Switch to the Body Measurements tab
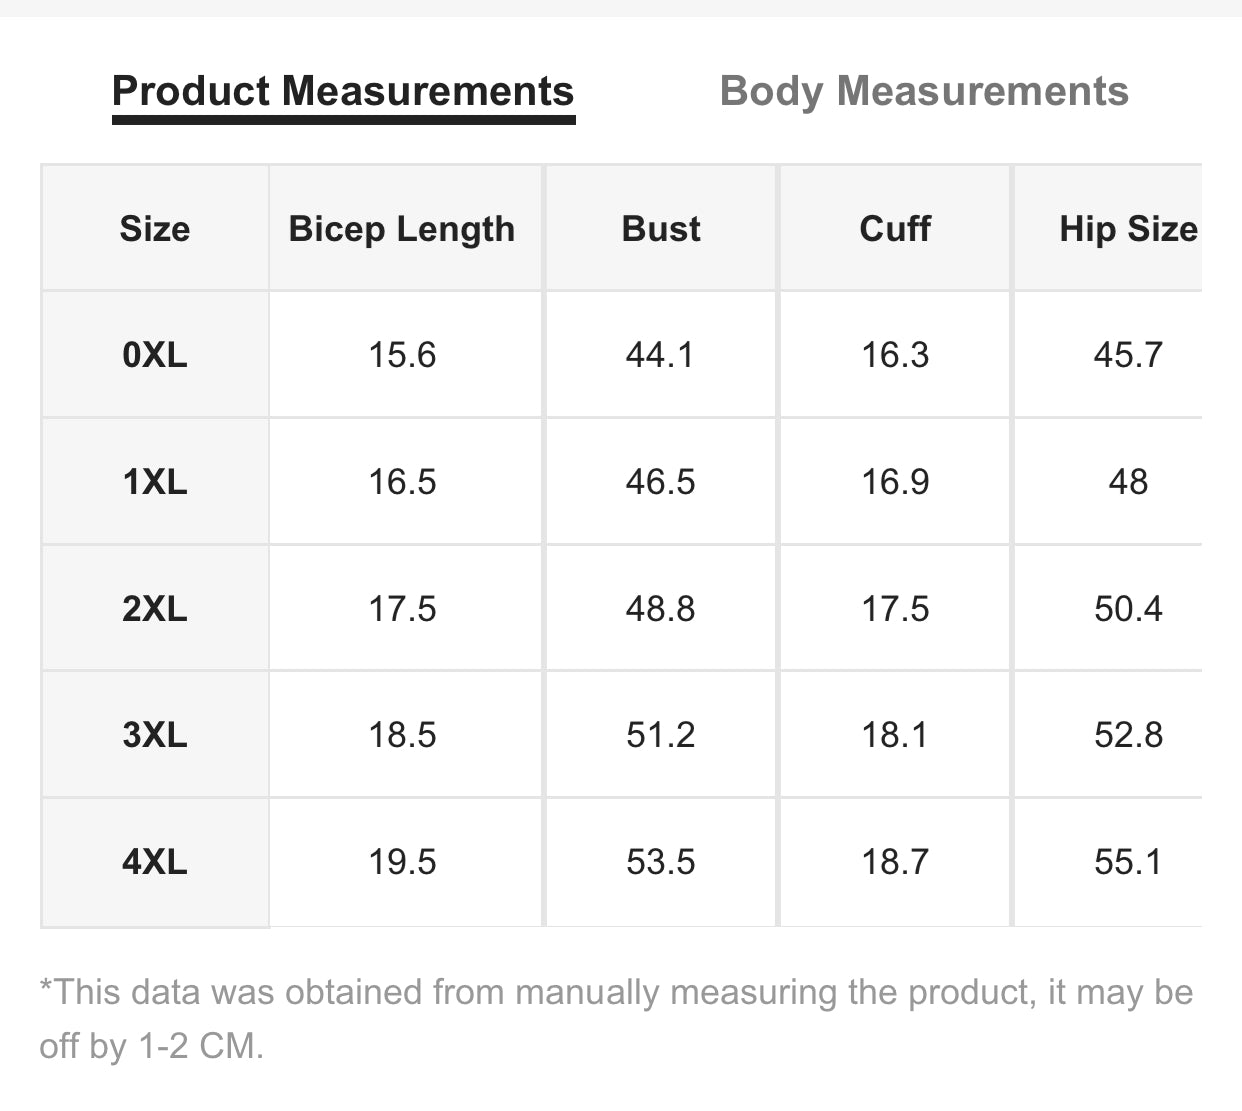 point(923,91)
